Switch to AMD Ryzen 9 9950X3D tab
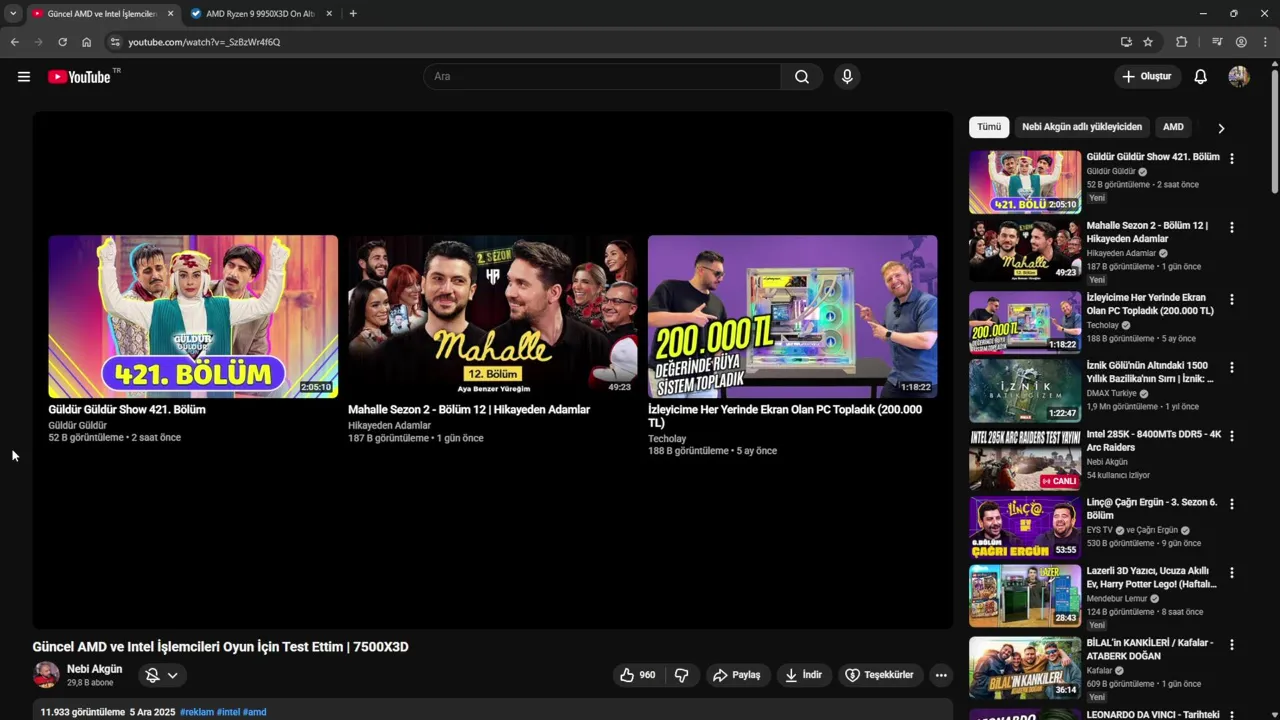The image size is (1280, 720). pos(260,14)
